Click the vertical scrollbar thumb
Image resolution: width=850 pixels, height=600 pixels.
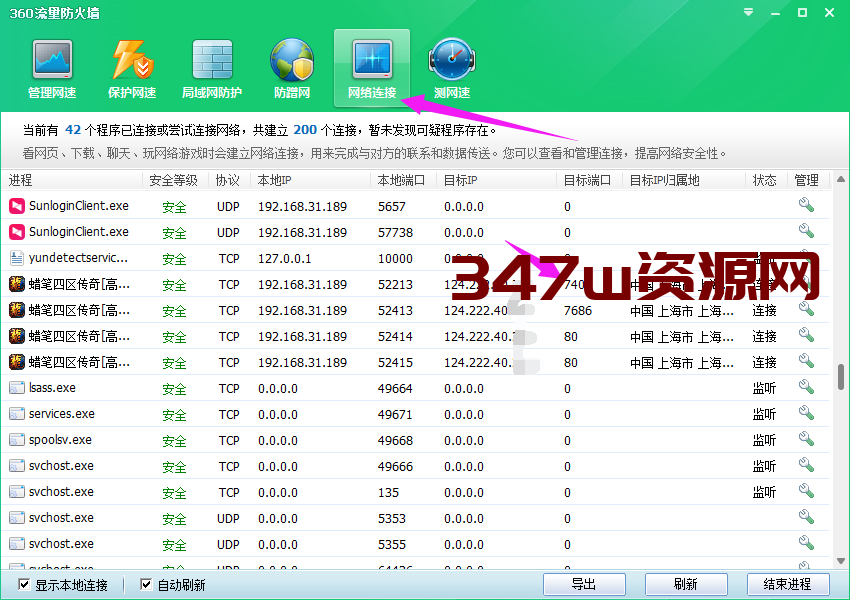(x=841, y=377)
